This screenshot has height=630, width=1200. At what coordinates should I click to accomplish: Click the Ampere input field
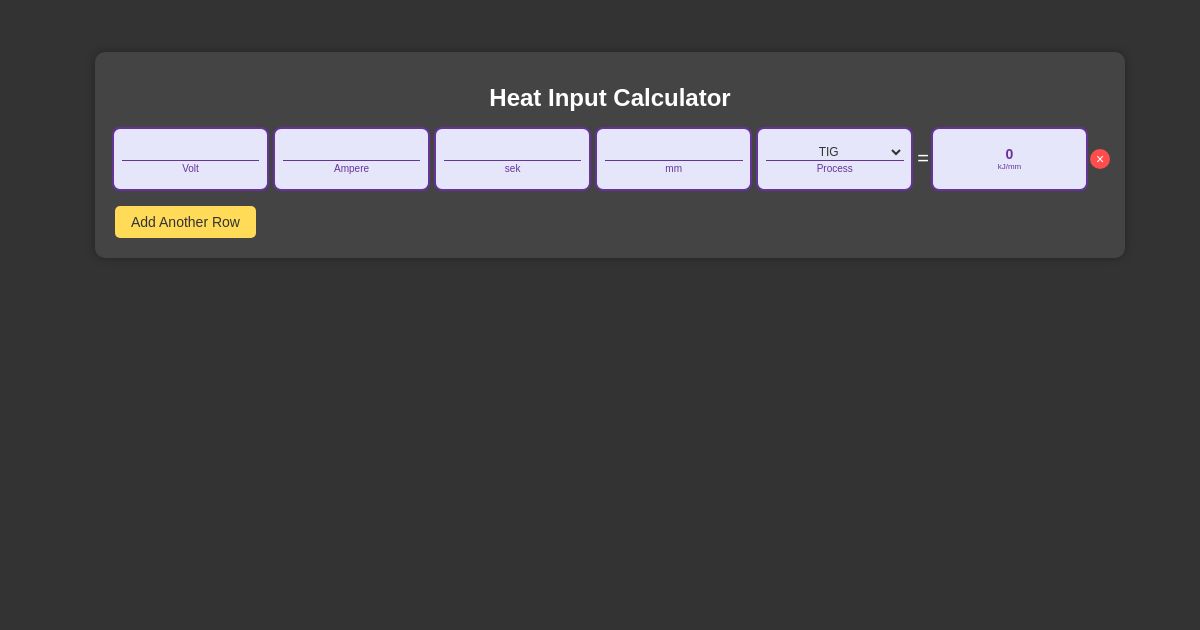[x=351, y=148]
